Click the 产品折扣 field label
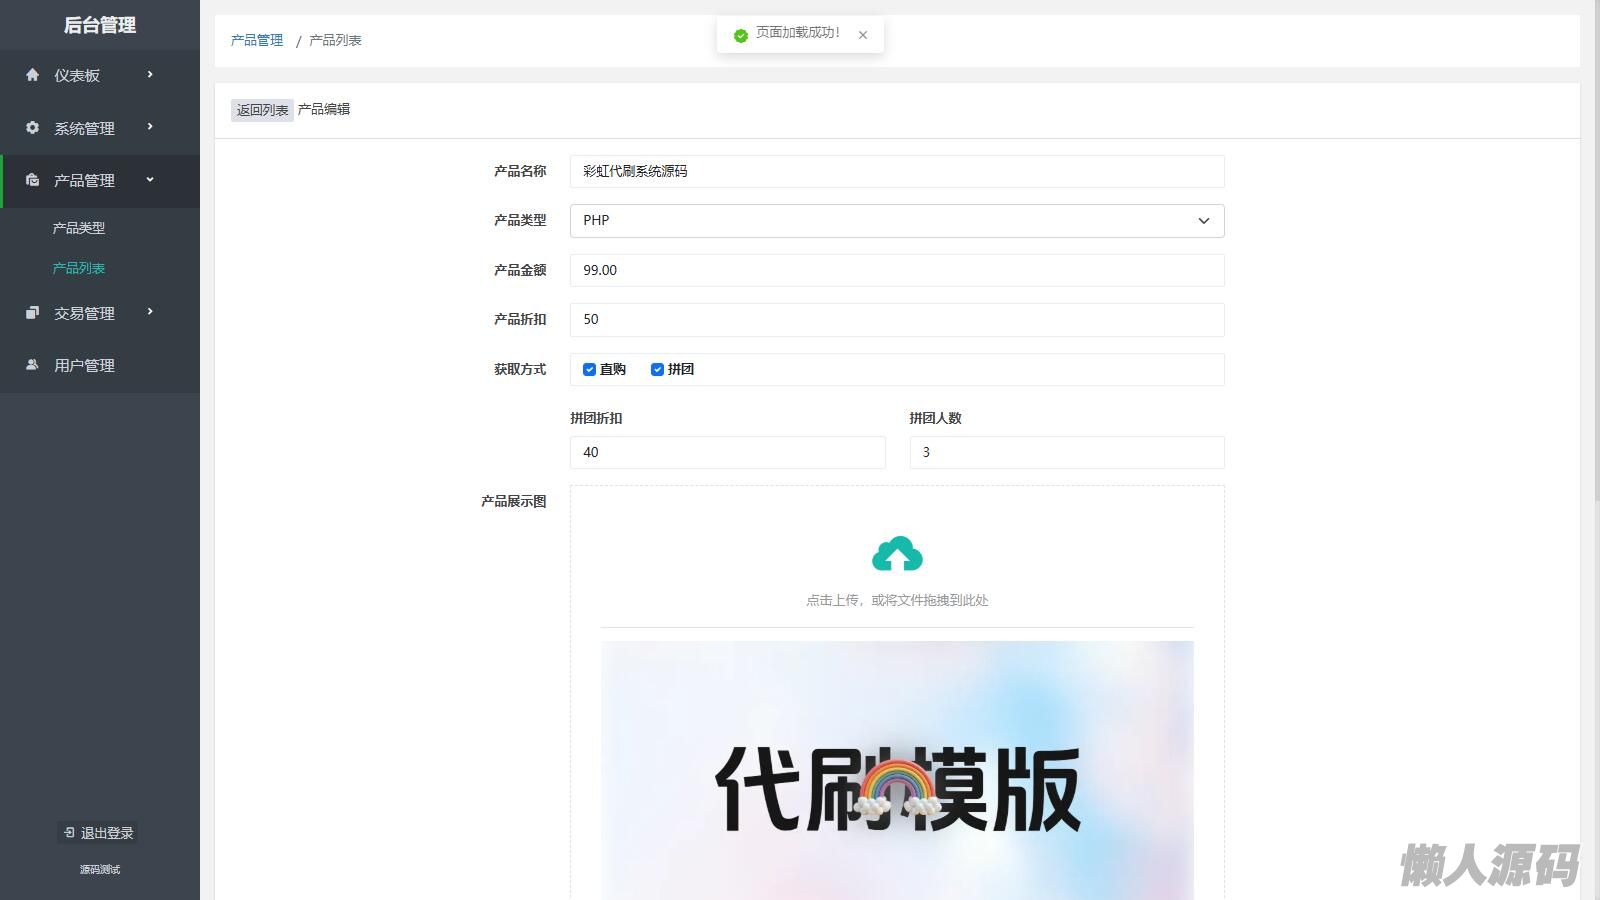1600x900 pixels. [520, 319]
